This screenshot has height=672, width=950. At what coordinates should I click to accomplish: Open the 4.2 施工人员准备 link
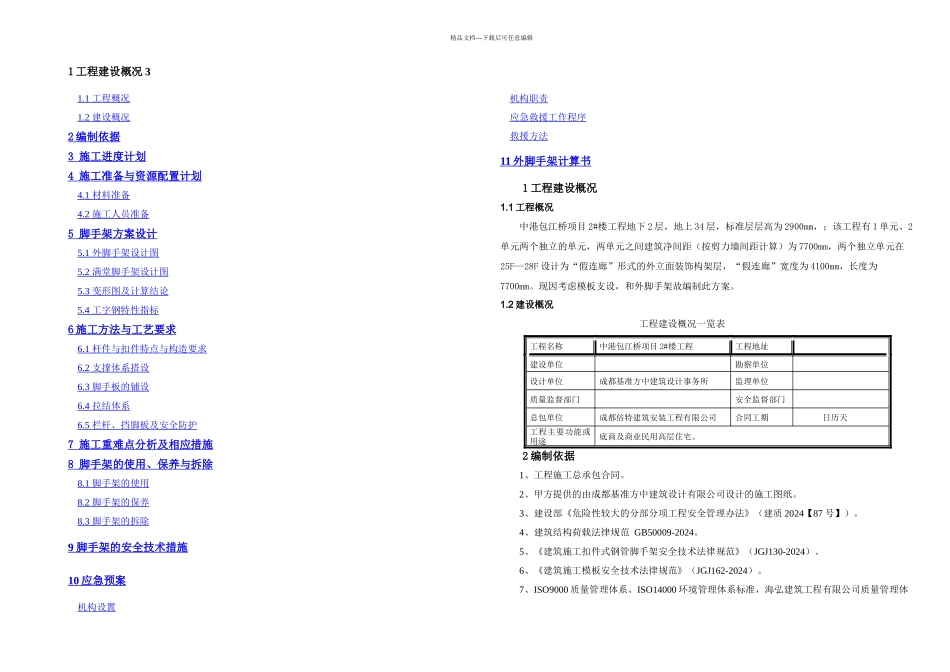coord(113,214)
